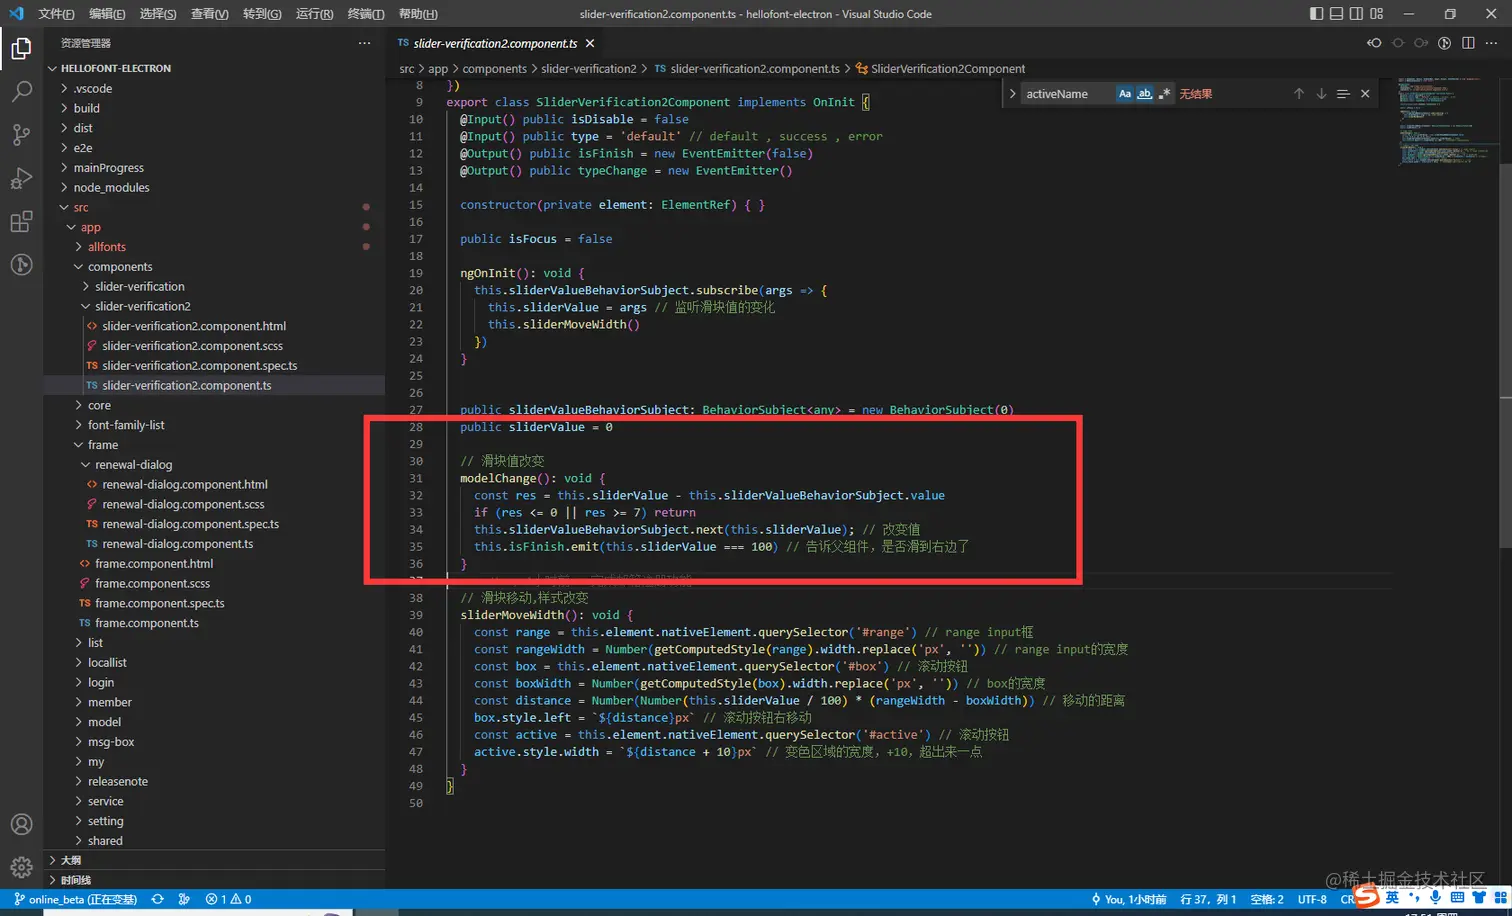Open the Manage gear menu
The width and height of the screenshot is (1512, 916).
21,867
